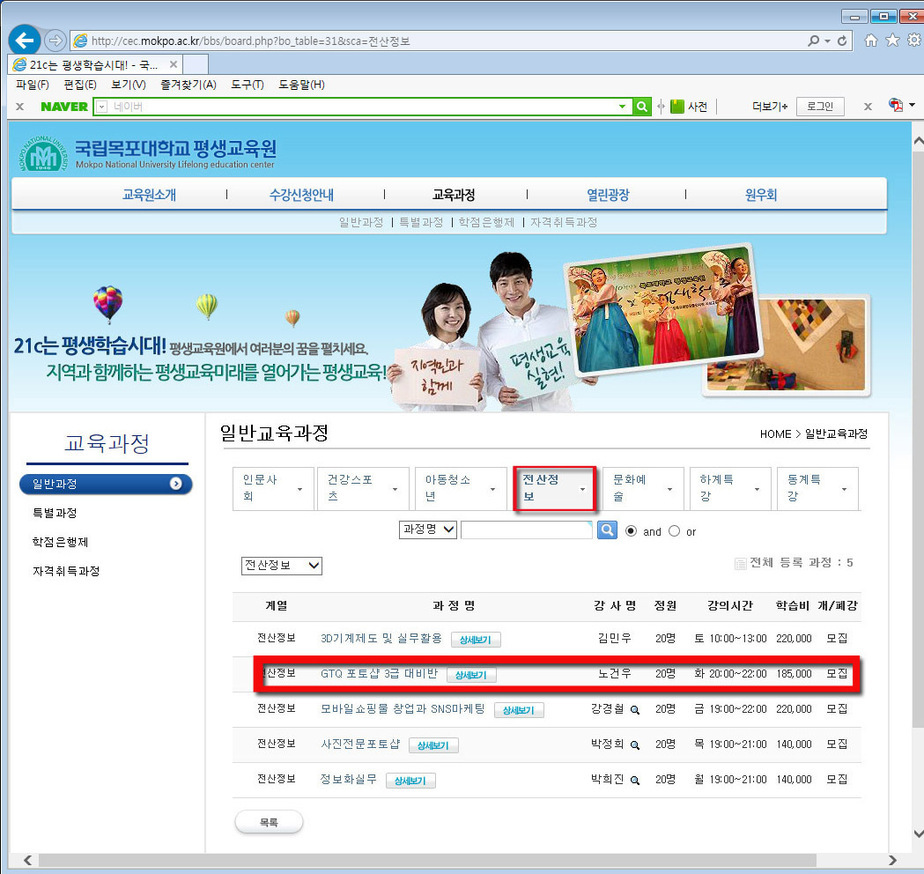The image size is (924, 874).
Task: Click 학점은행제 in the left sidebar
Action: tap(60, 542)
